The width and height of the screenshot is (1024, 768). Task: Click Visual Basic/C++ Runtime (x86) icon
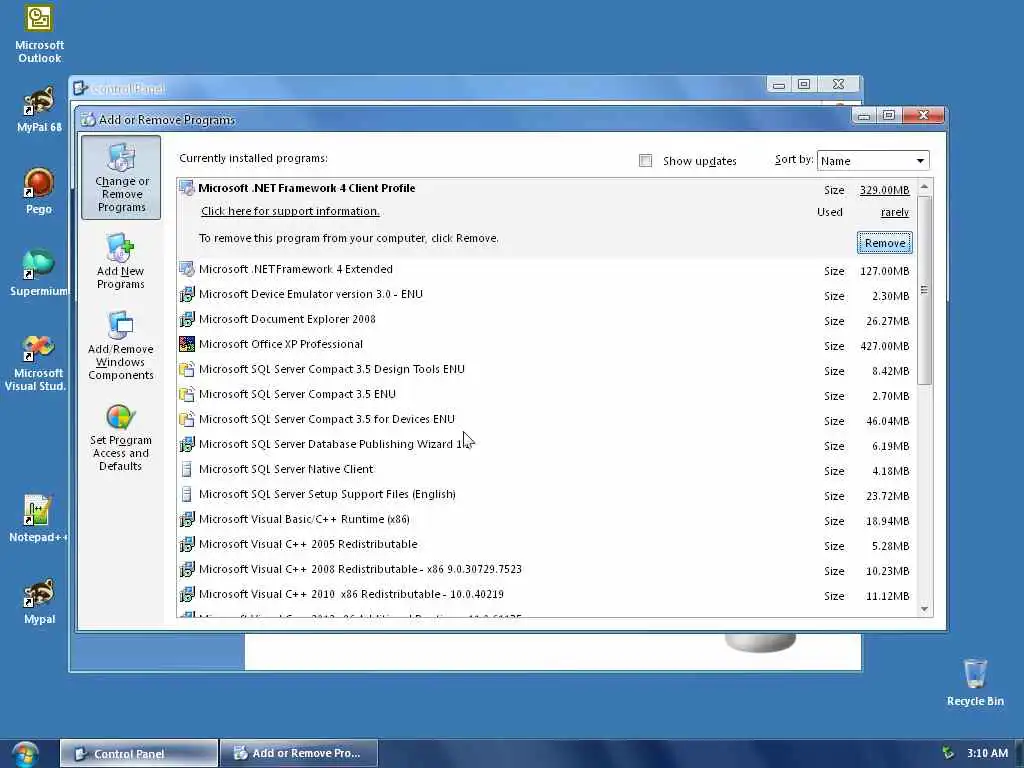click(187, 519)
